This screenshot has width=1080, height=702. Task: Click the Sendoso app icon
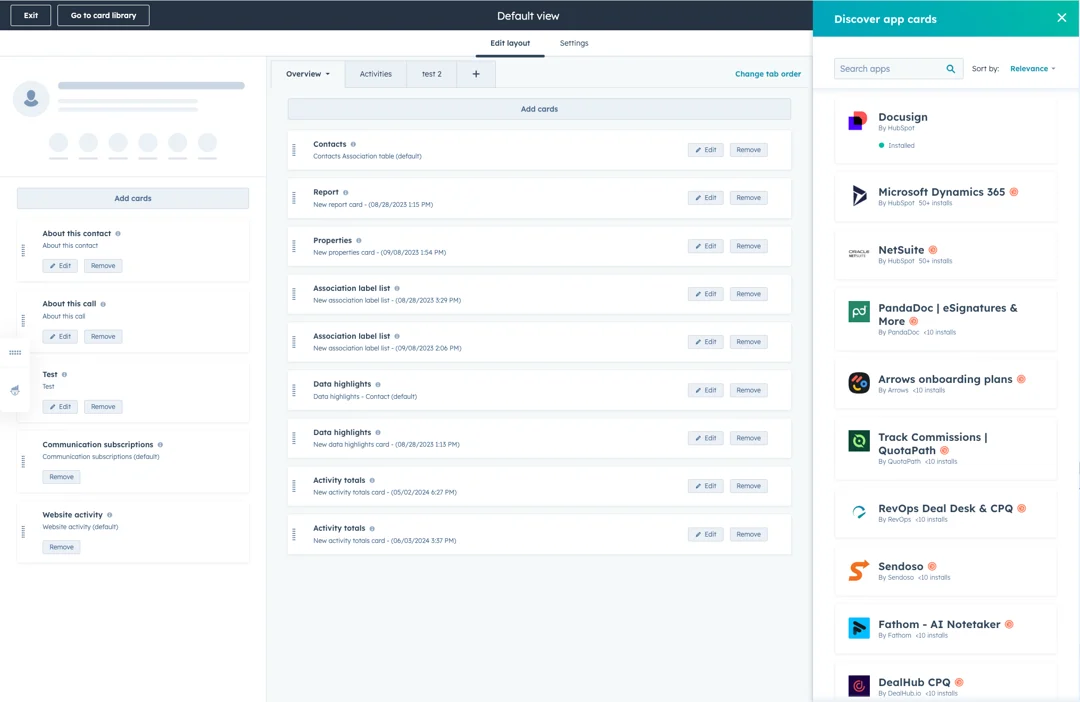point(858,571)
